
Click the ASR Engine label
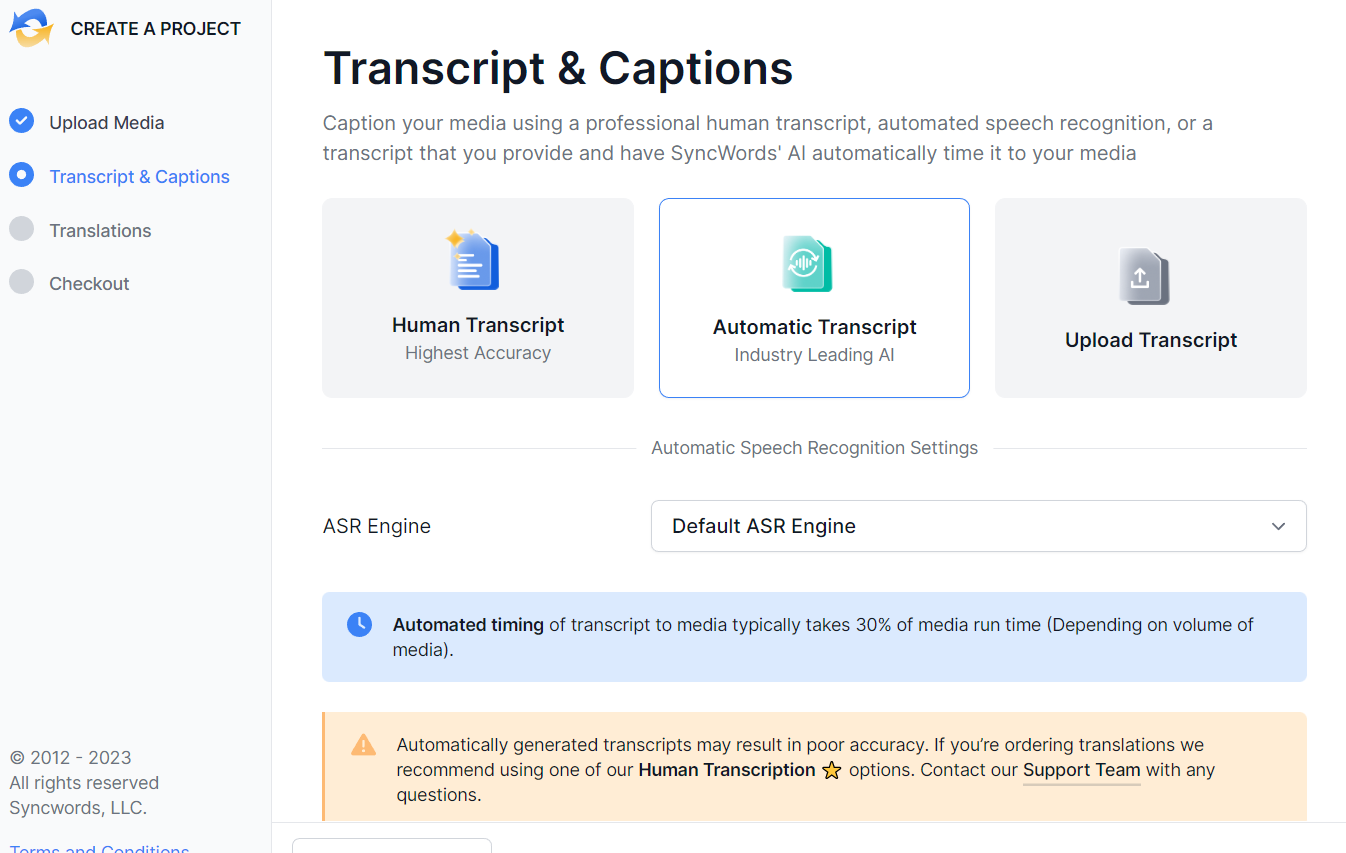coord(377,526)
